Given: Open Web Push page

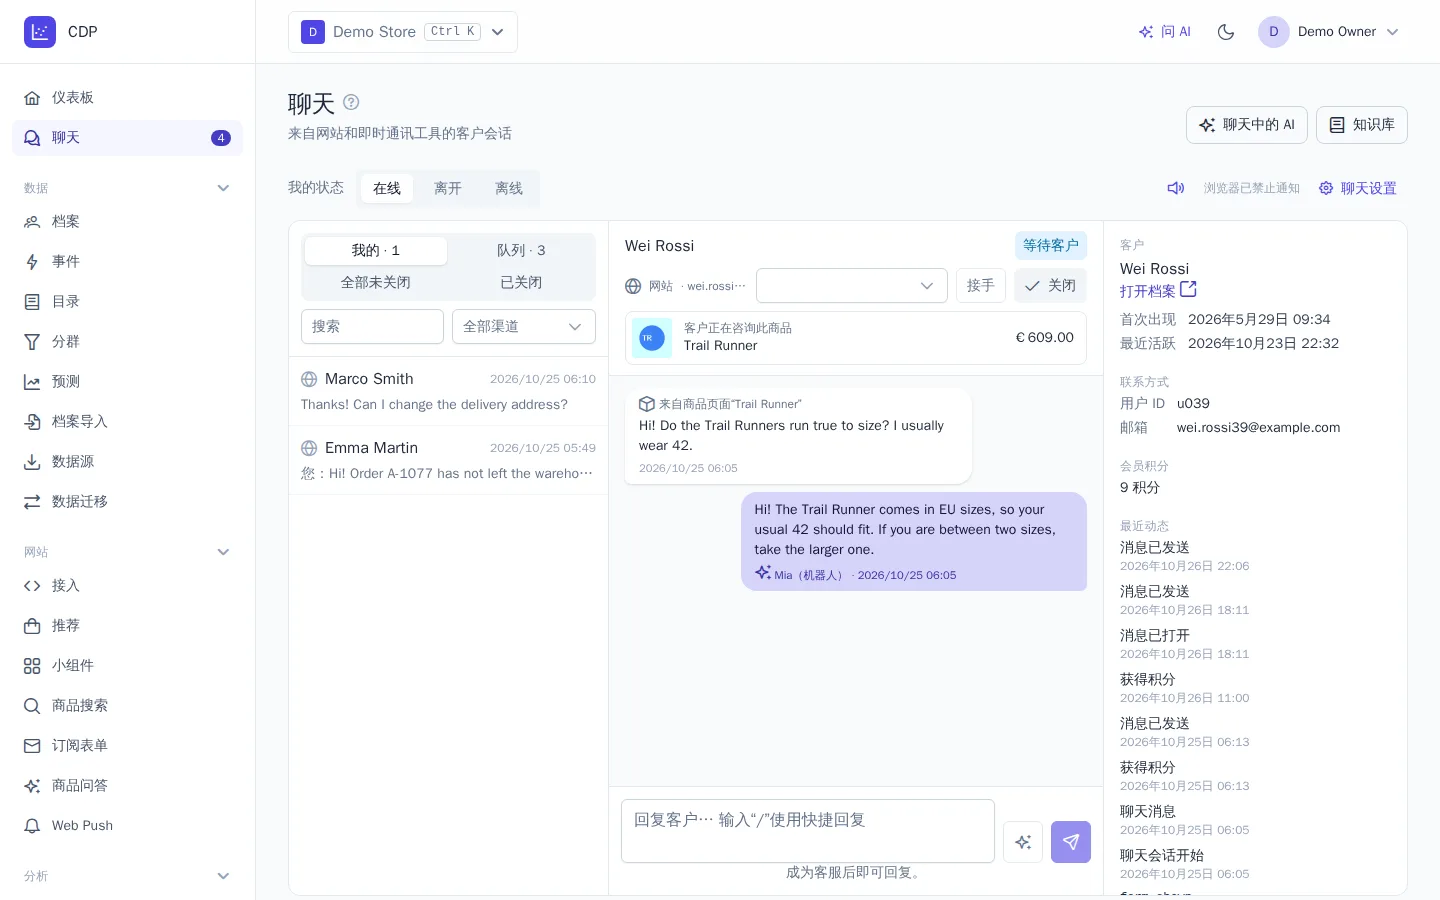Looking at the screenshot, I should tap(127, 826).
